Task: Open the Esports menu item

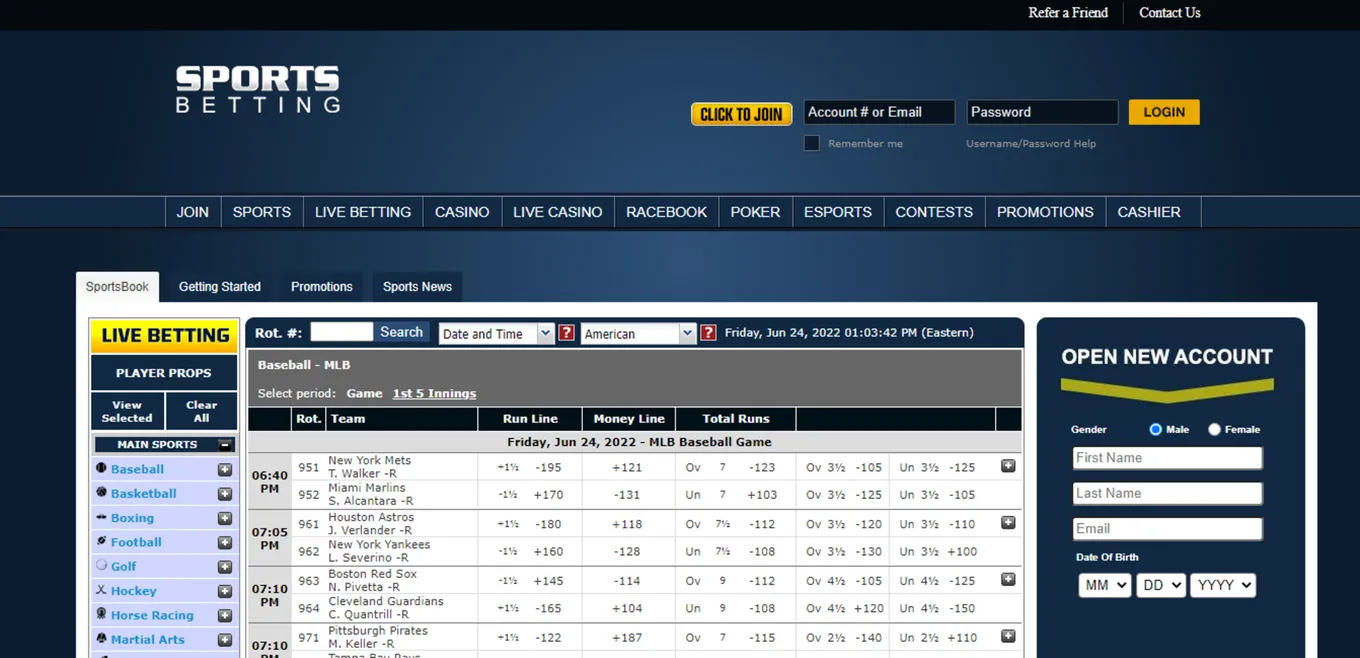Action: click(x=838, y=212)
